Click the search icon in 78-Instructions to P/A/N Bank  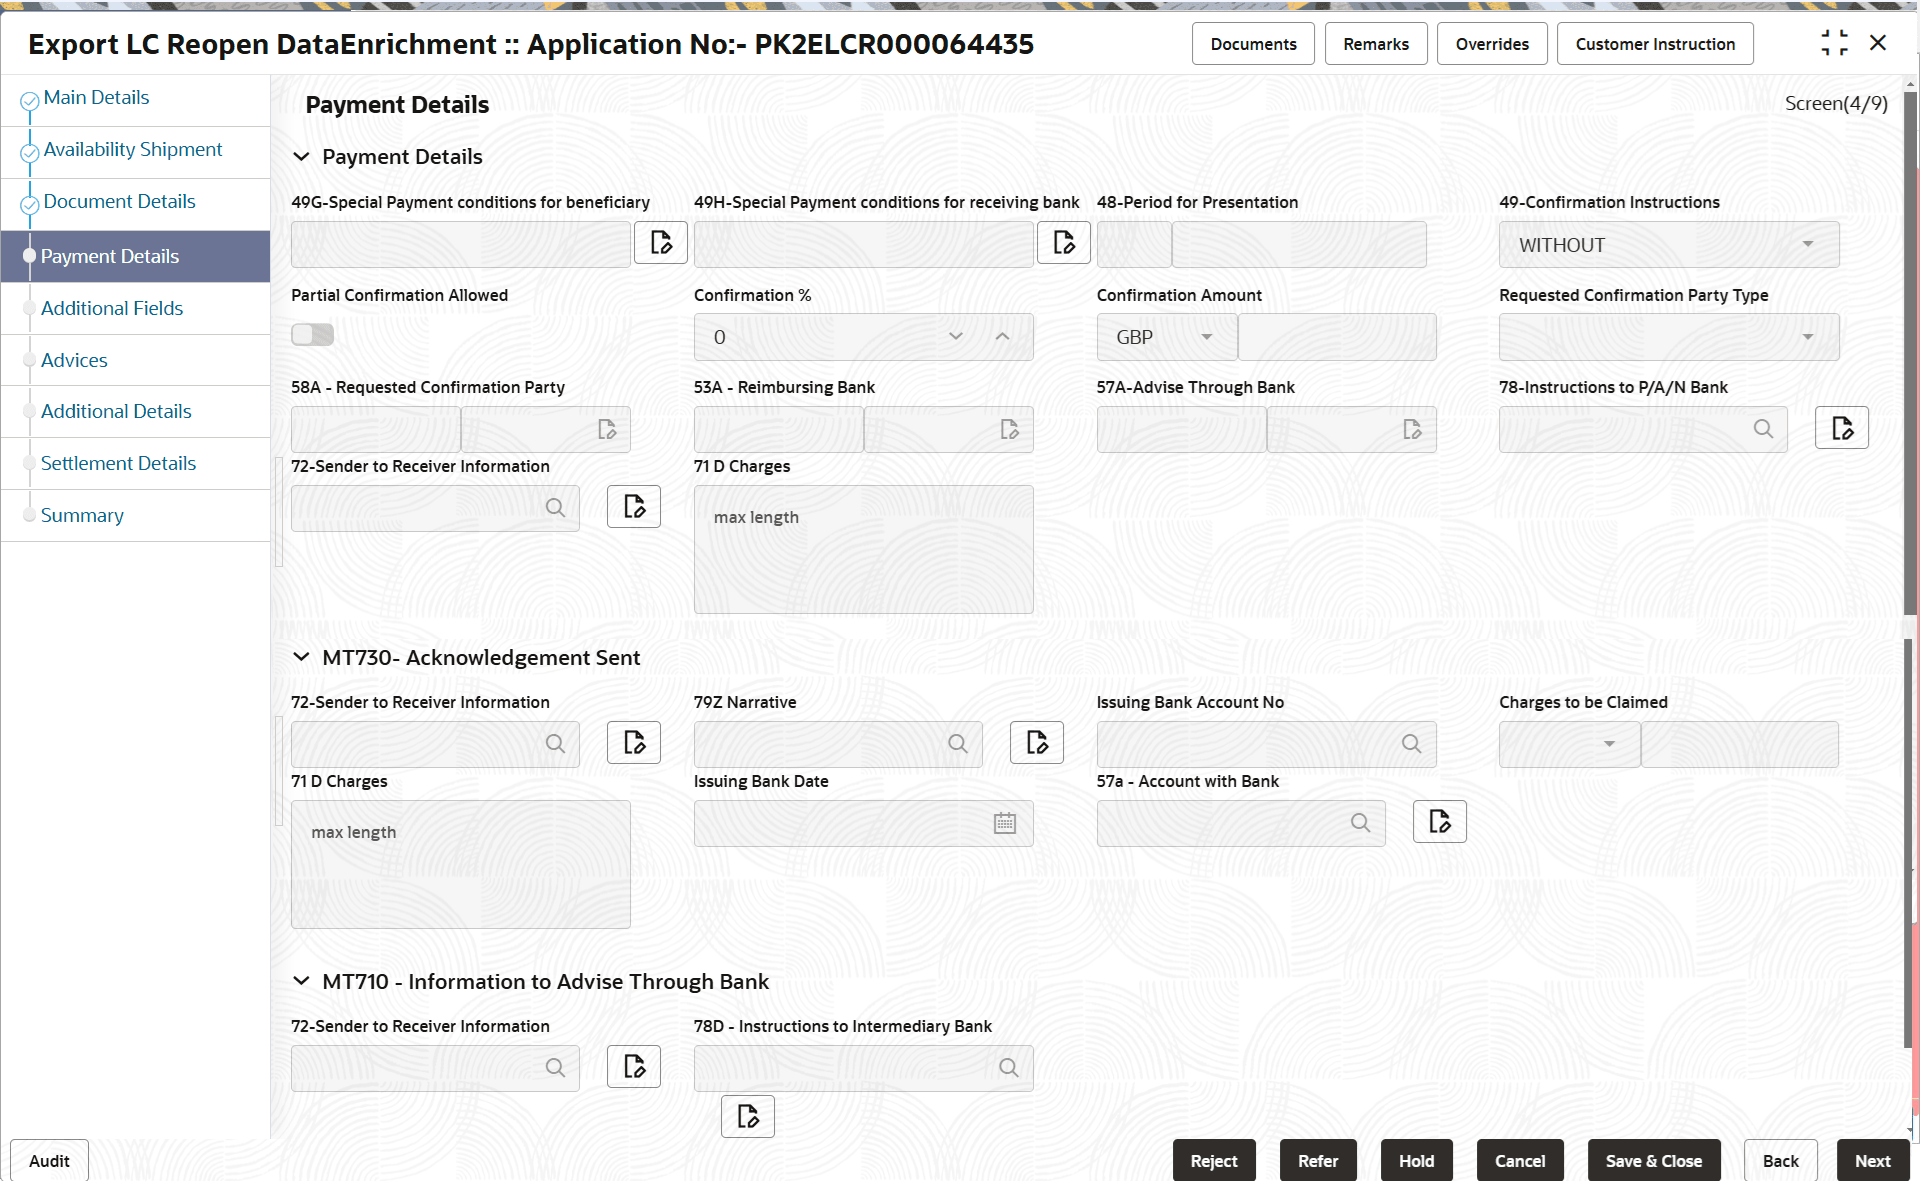click(x=1763, y=429)
